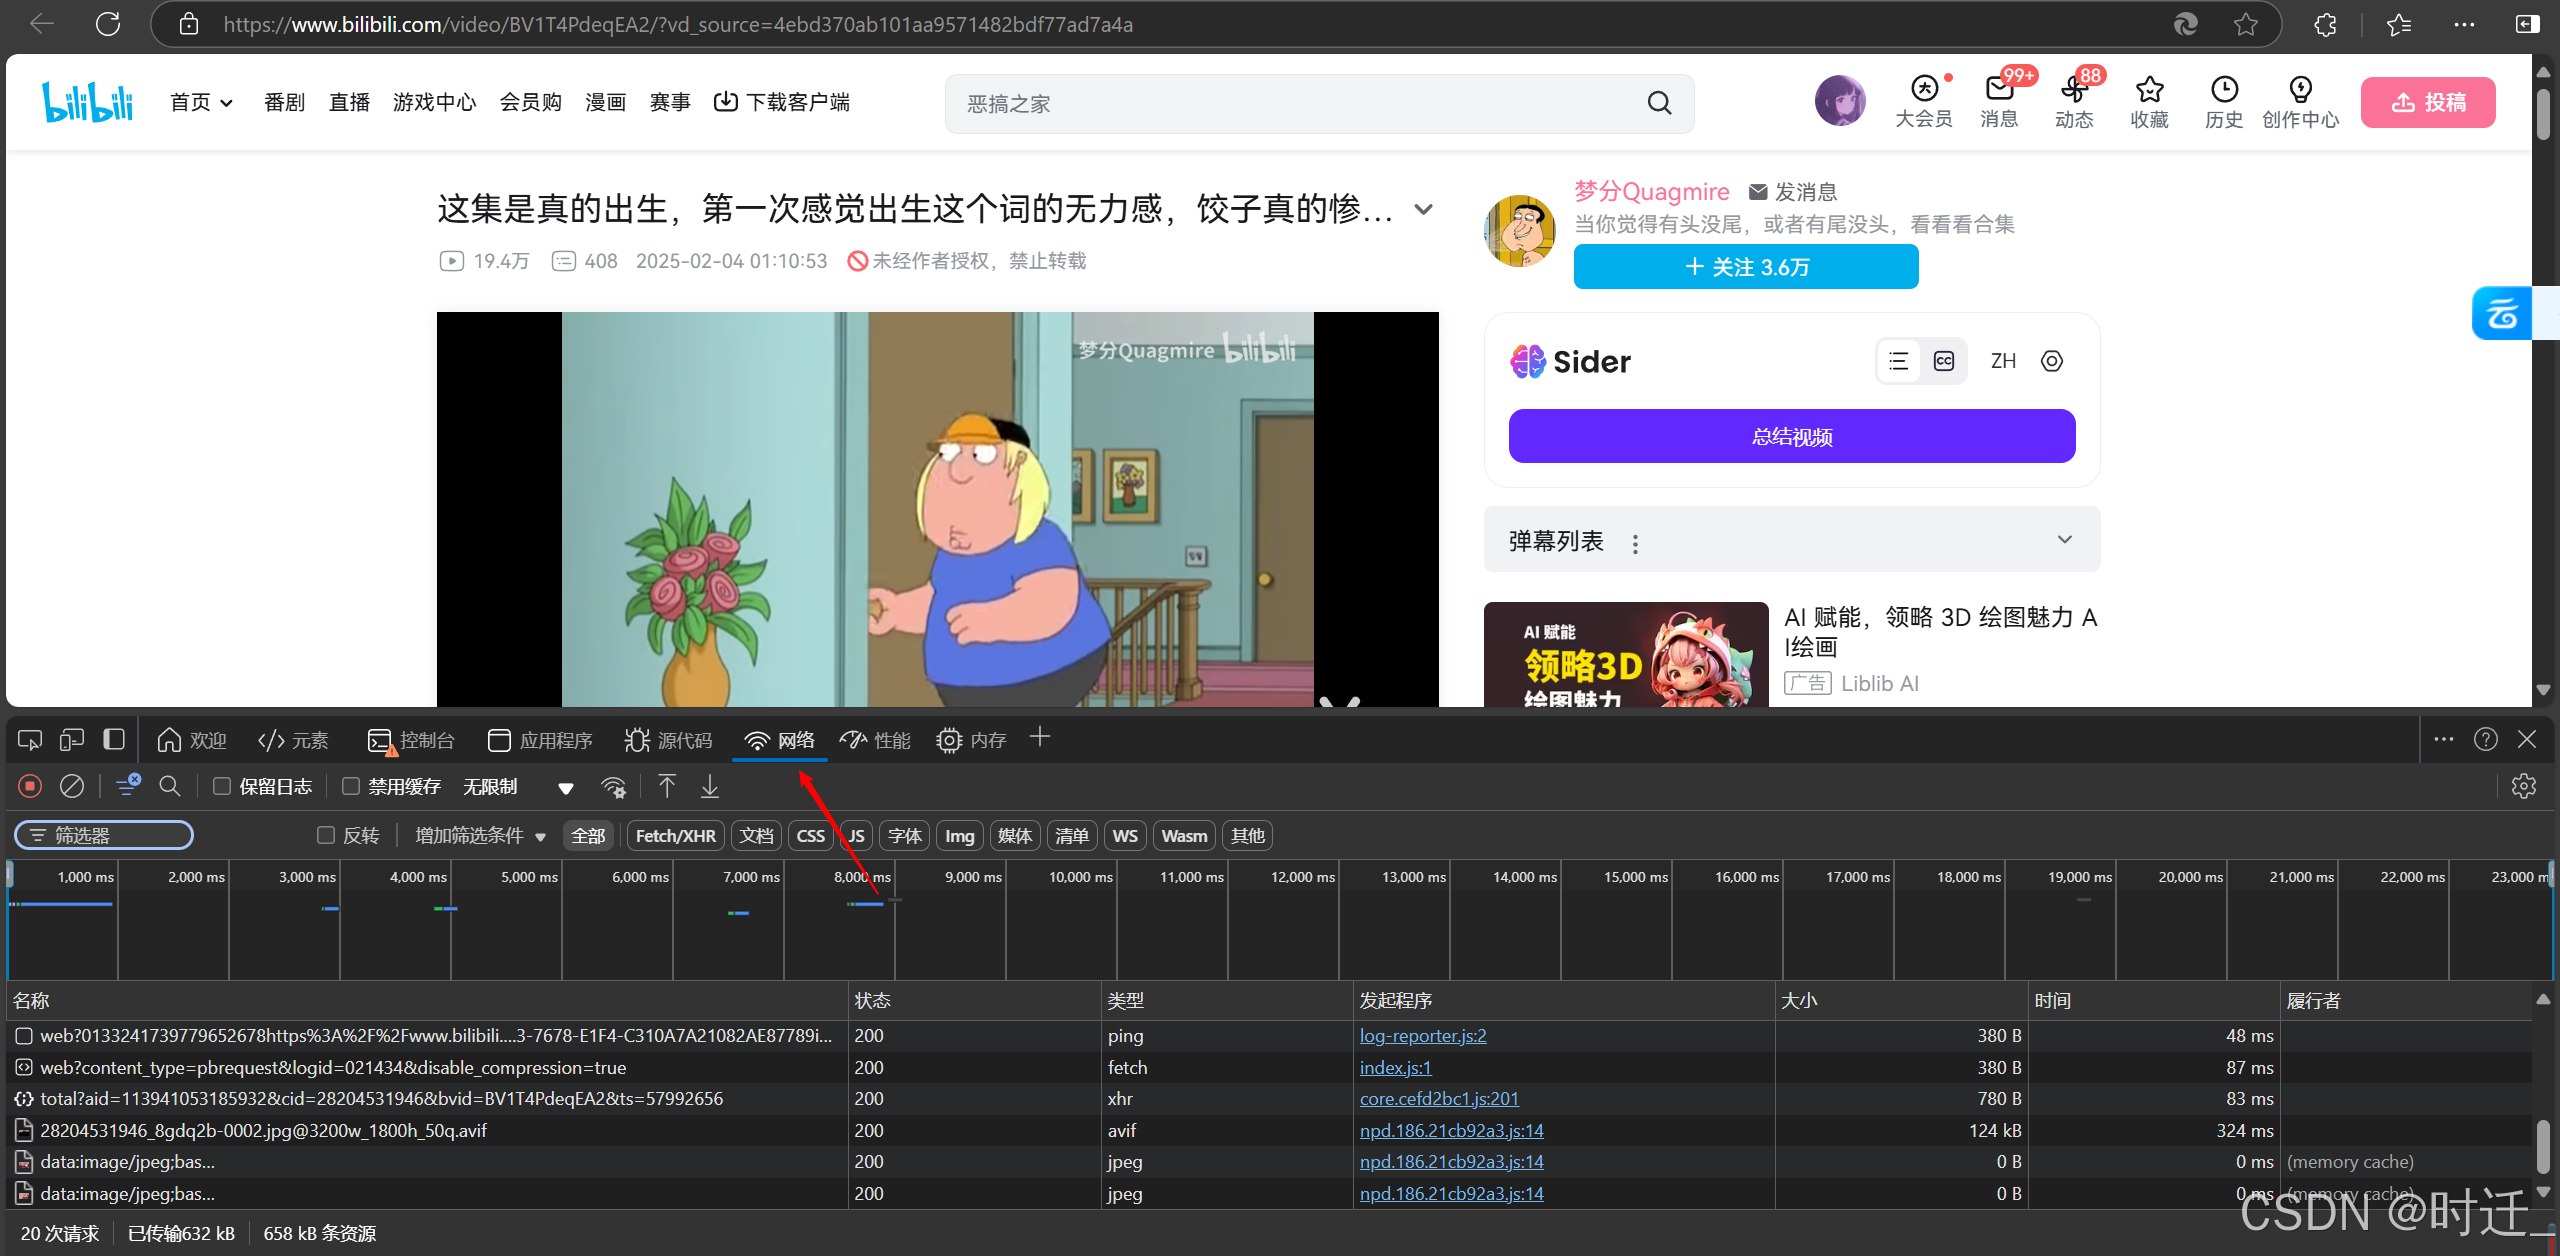Expand the 弹幕列表 panel chevron
2560x1256 pixels.
click(2064, 540)
